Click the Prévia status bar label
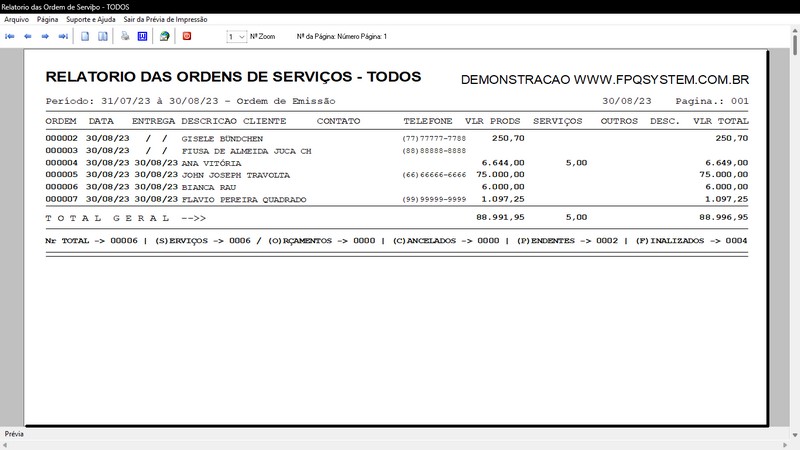This screenshot has width=800, height=450. click(x=14, y=434)
